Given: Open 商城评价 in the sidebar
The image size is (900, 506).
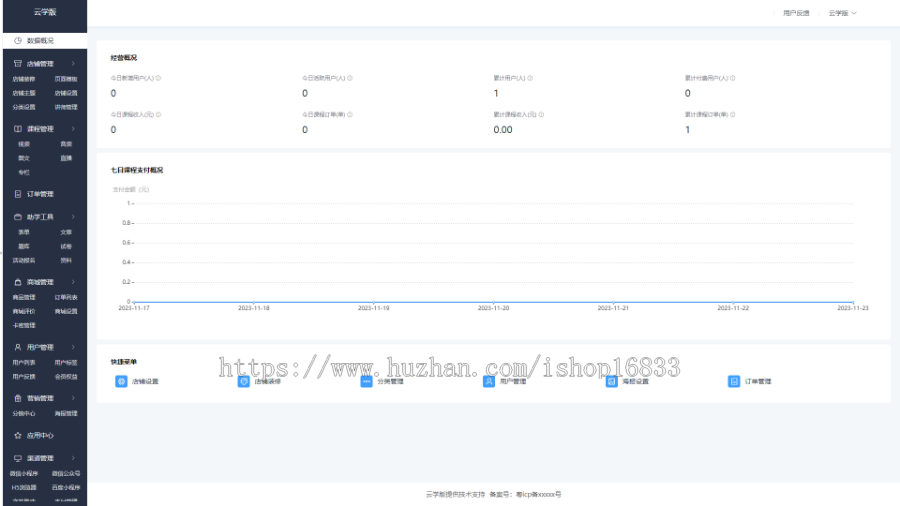Looking at the screenshot, I should (24, 312).
